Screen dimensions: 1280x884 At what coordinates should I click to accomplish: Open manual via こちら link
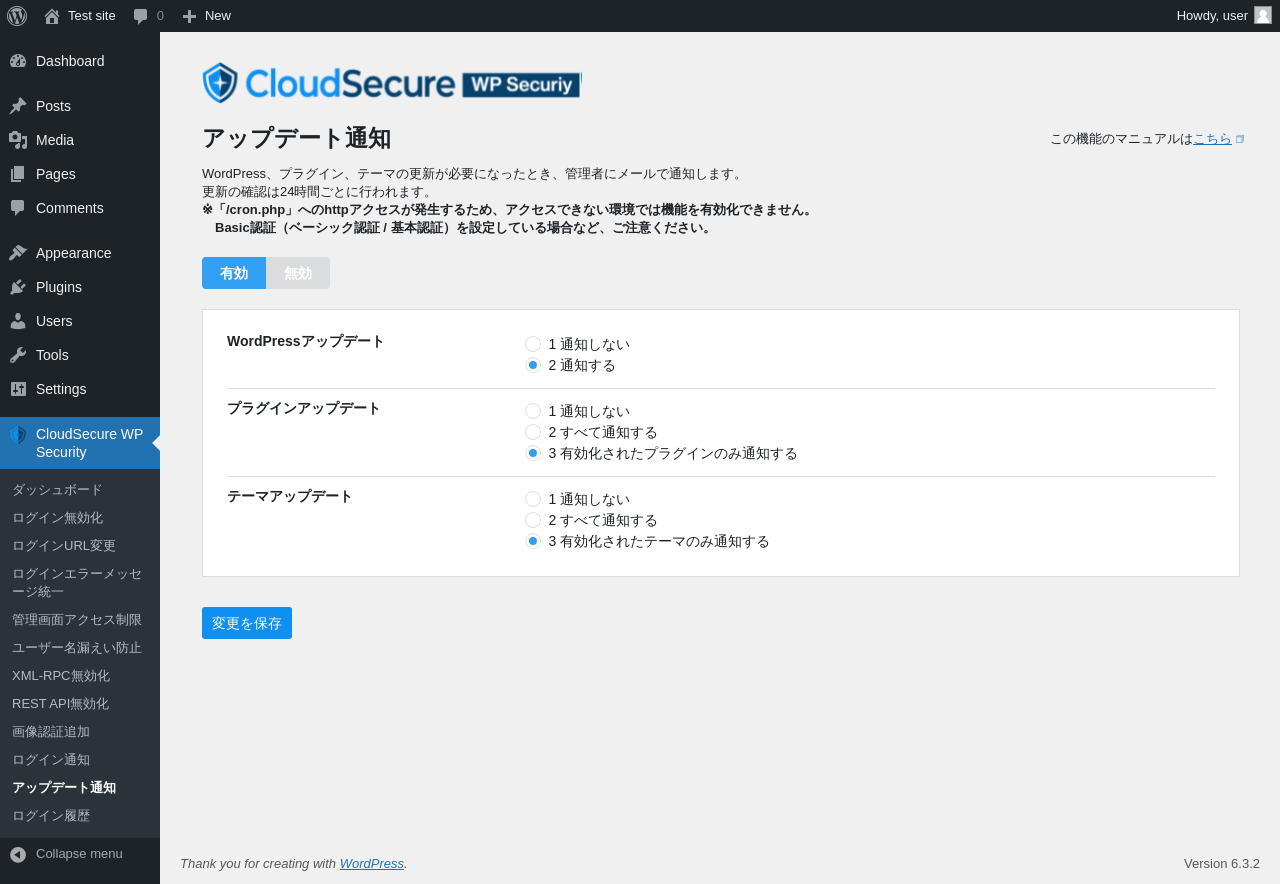[x=1212, y=139]
